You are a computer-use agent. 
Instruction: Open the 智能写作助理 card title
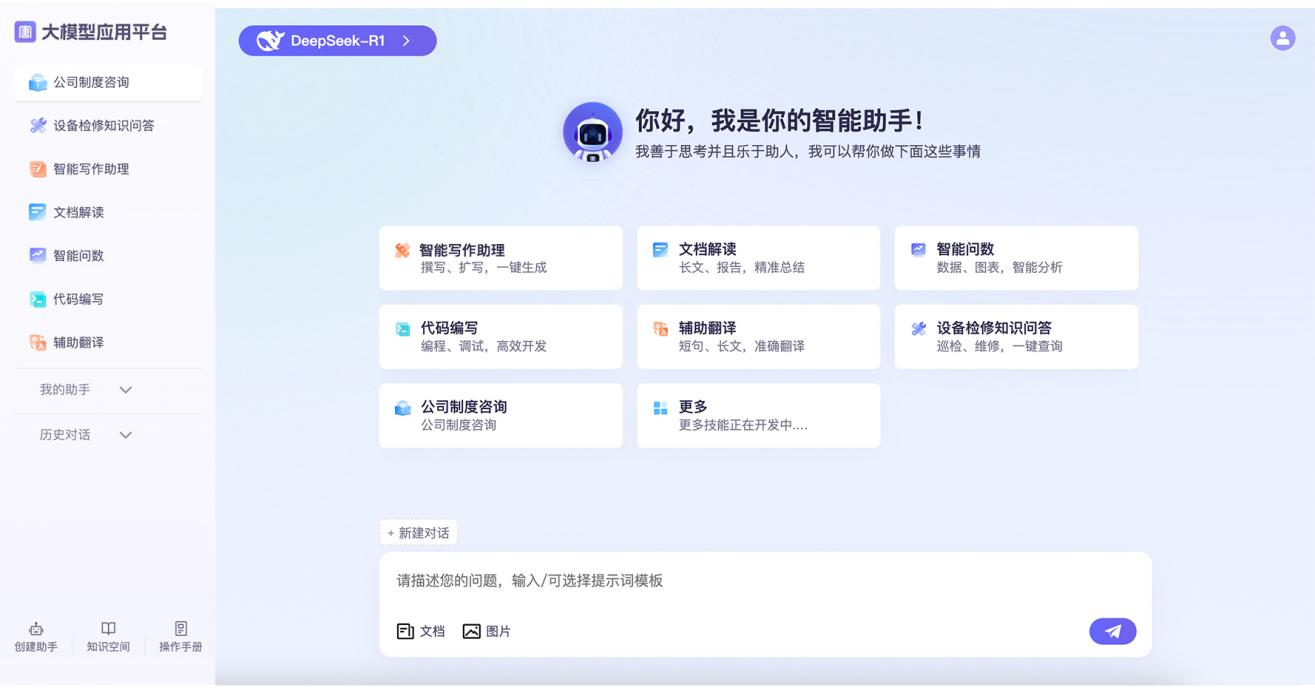pos(463,250)
